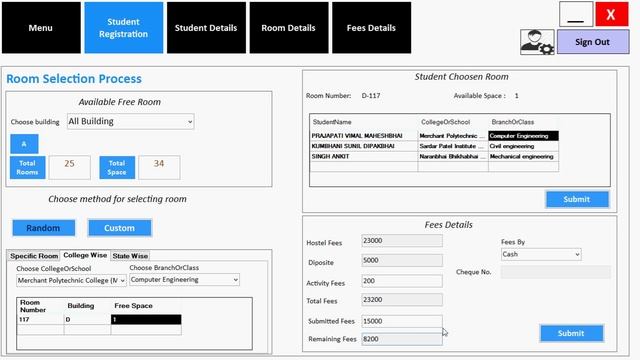Select Civil engineering cell
The height and width of the screenshot is (360, 640).
pyautogui.click(x=523, y=146)
